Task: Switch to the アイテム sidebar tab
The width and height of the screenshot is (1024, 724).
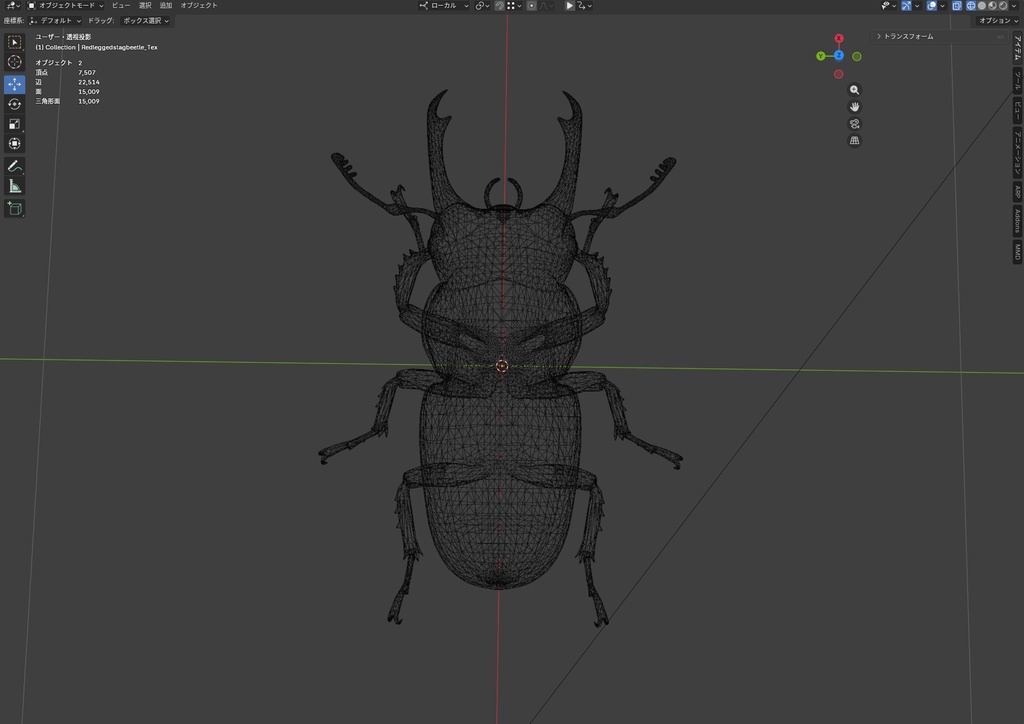Action: tap(1017, 48)
